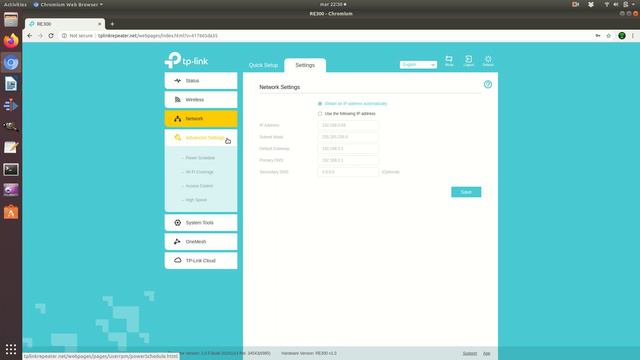This screenshot has height=360, width=640.
Task: Click the Mode icon in header
Action: pyautogui.click(x=449, y=61)
